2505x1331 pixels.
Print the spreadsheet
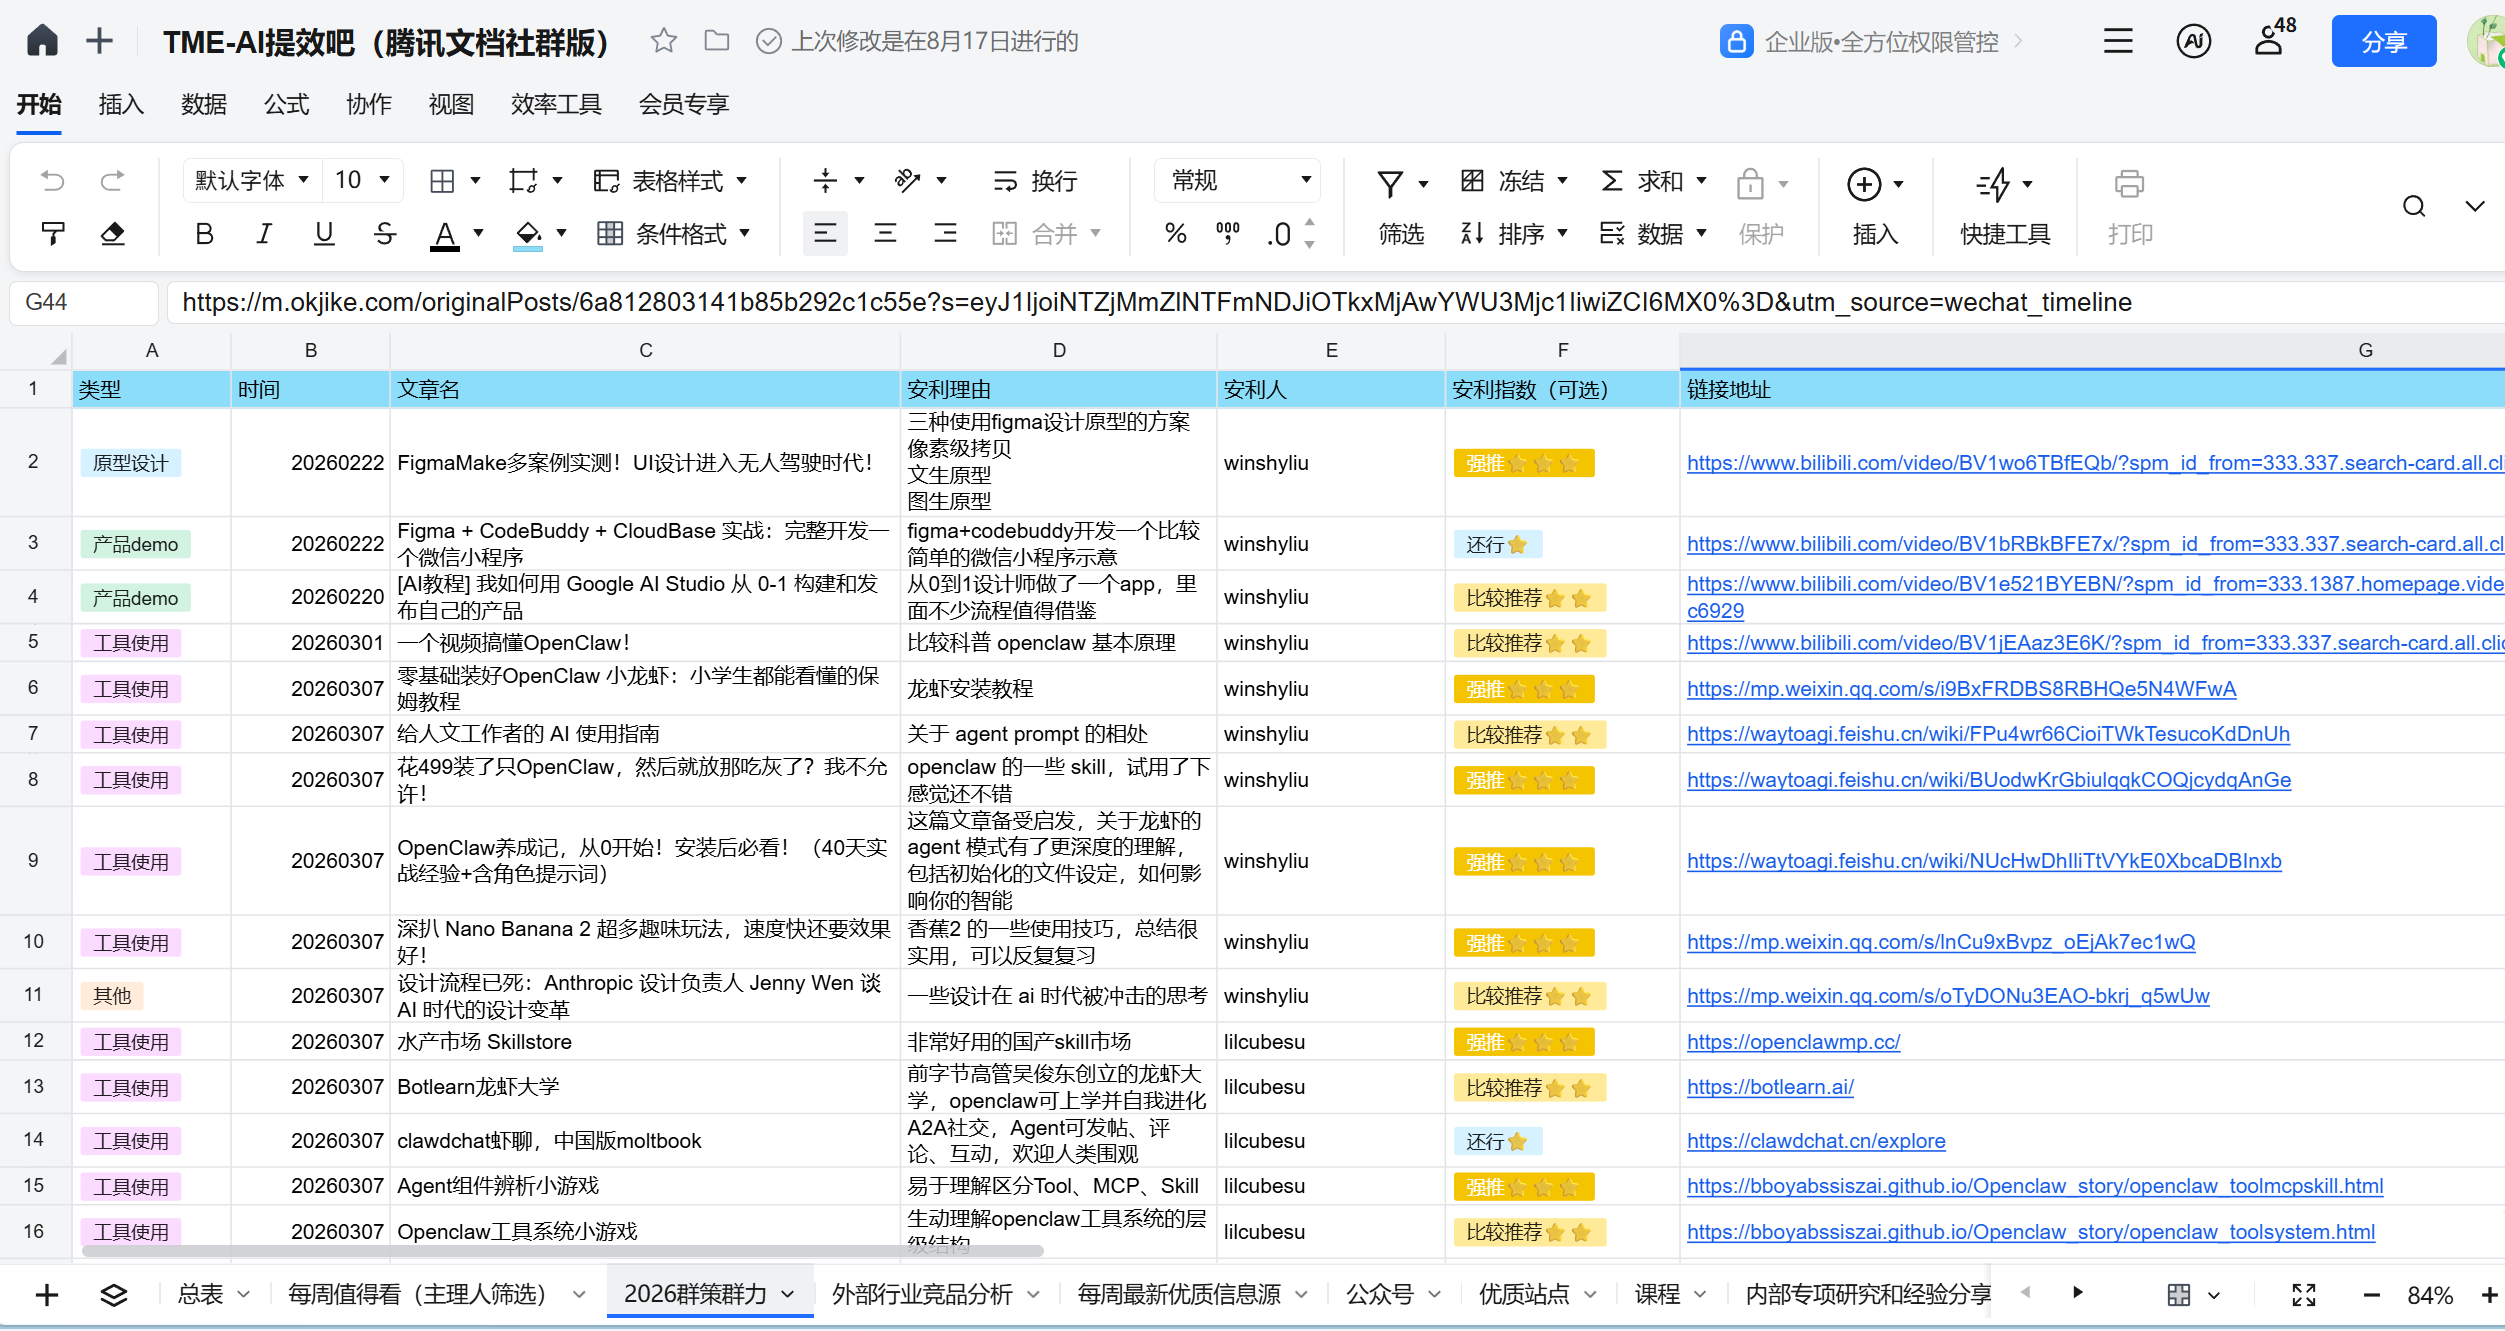[2129, 208]
